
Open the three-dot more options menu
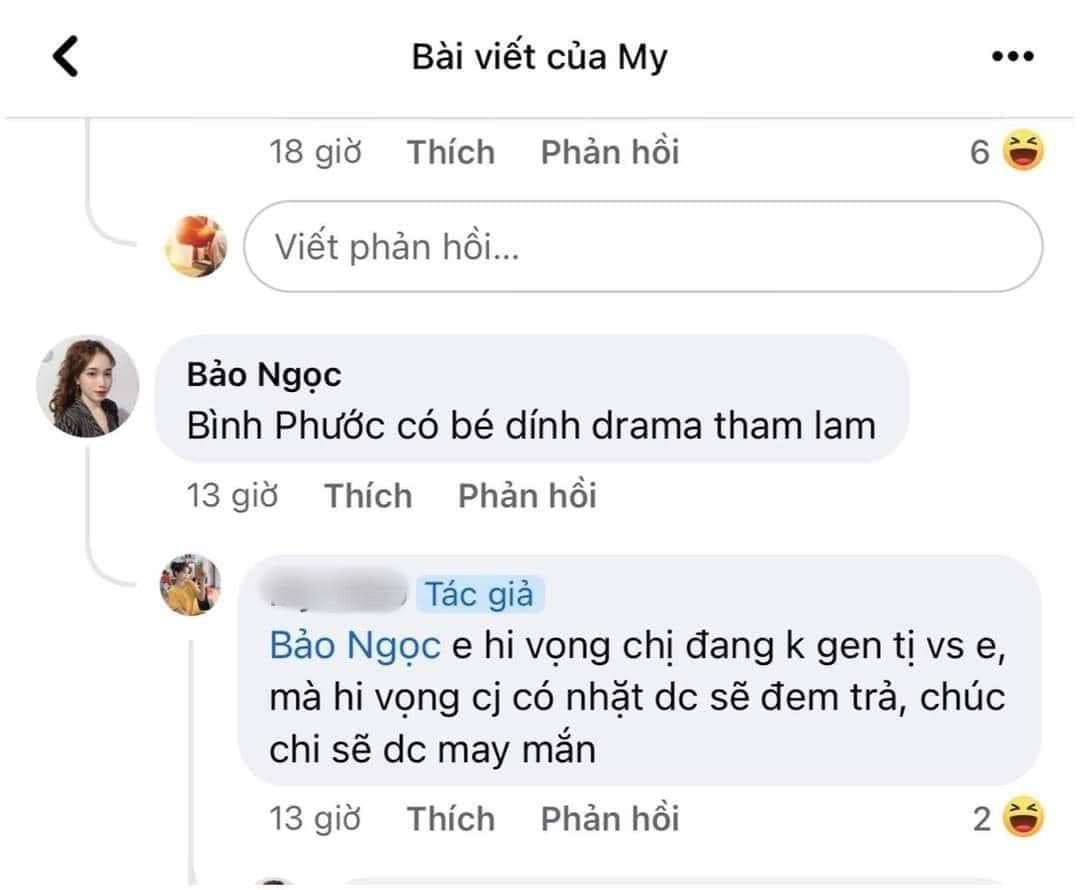pos(1011,58)
